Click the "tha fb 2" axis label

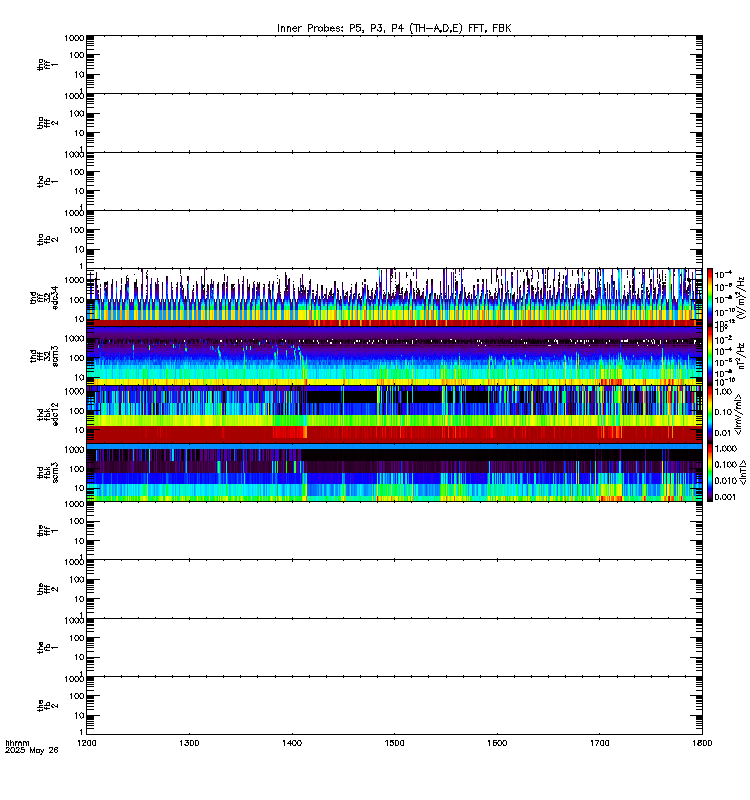tap(47, 239)
